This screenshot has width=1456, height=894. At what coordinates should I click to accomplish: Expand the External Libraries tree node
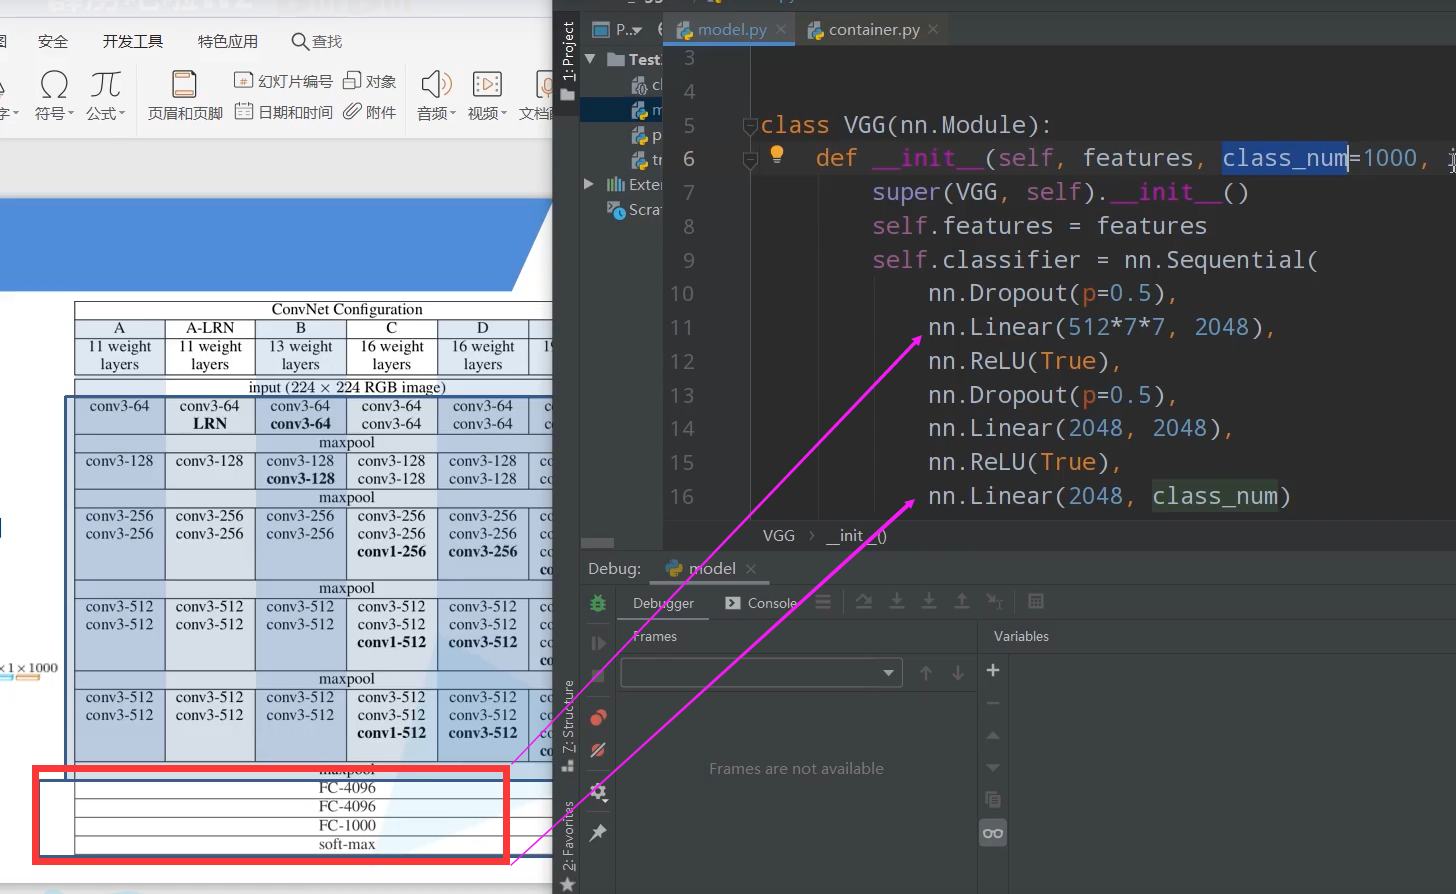pyautogui.click(x=589, y=184)
